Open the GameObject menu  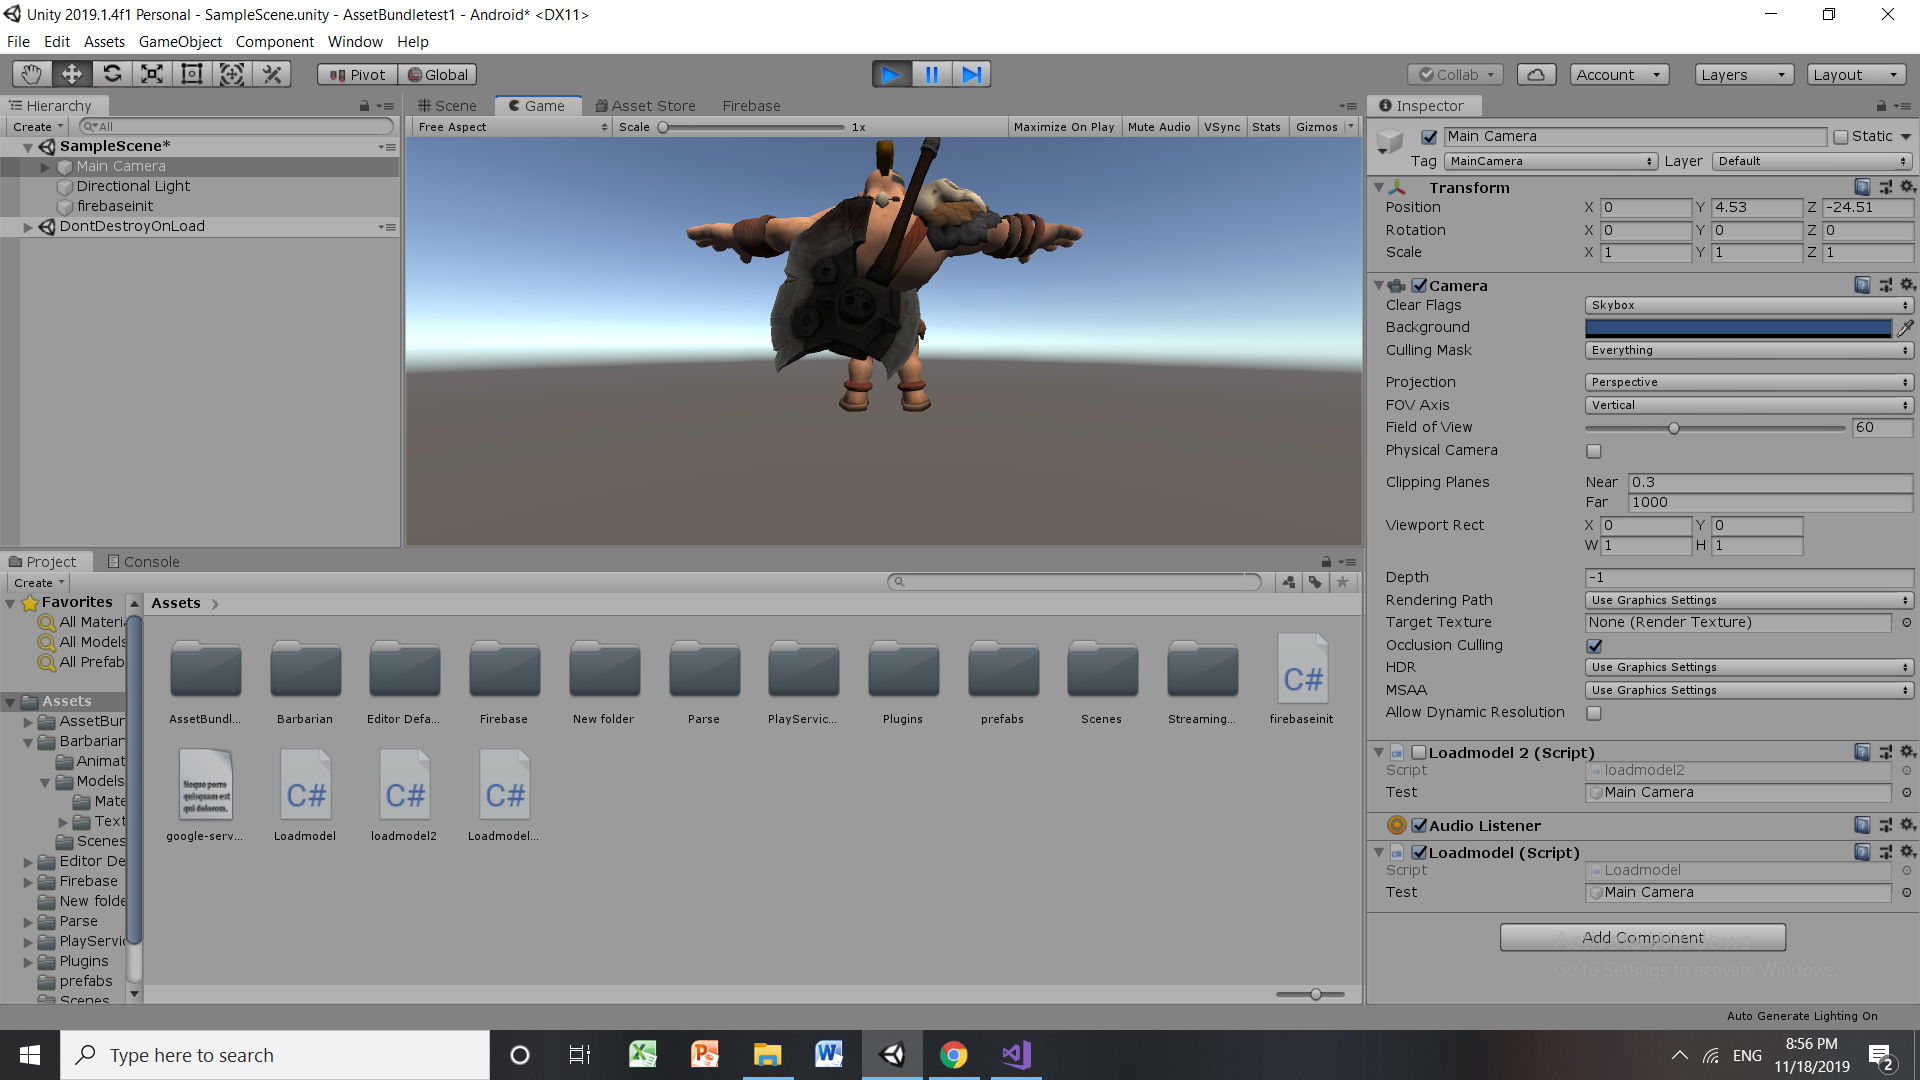180,42
